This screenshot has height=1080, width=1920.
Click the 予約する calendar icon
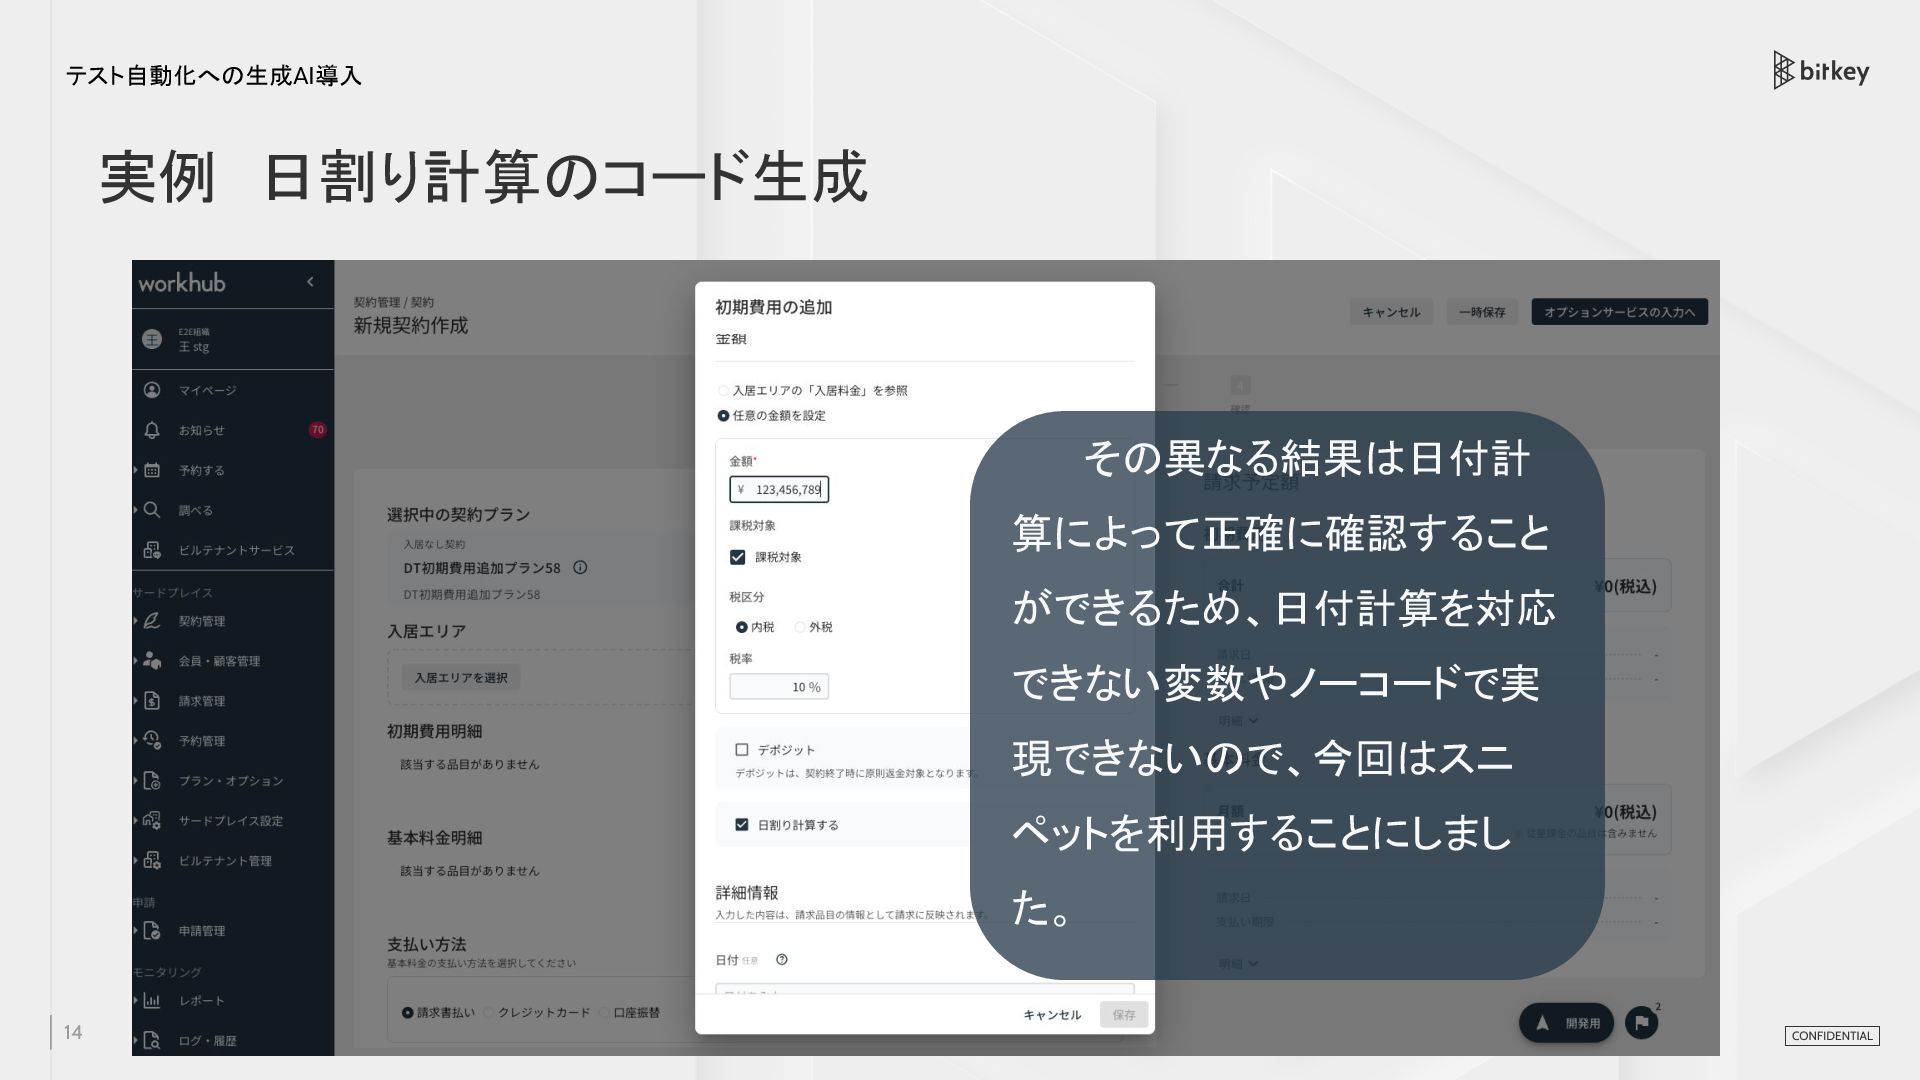pos(152,470)
